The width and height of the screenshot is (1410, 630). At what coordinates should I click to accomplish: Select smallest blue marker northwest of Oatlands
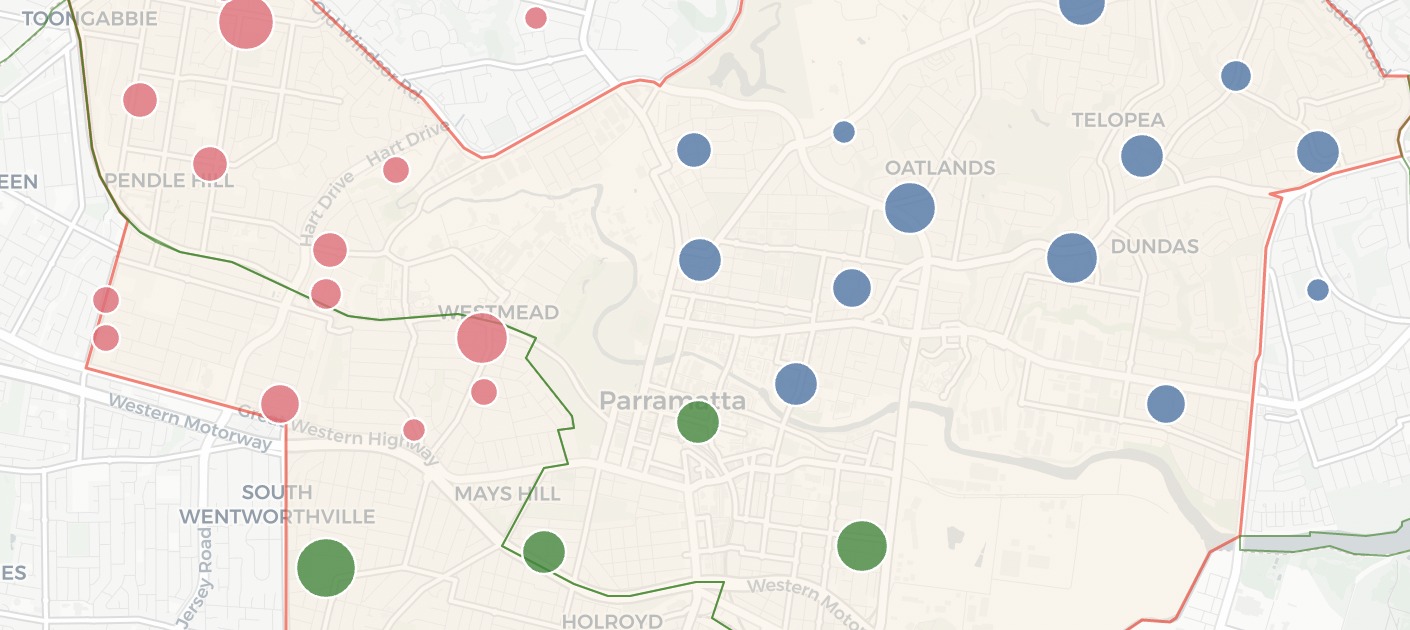(x=844, y=132)
